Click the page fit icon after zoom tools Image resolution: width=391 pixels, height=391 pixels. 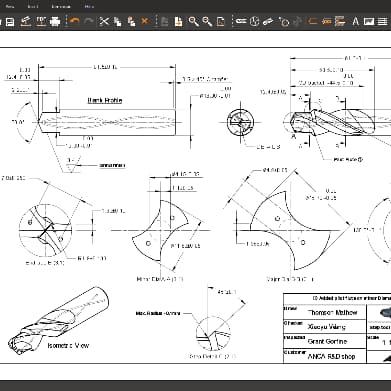click(221, 21)
